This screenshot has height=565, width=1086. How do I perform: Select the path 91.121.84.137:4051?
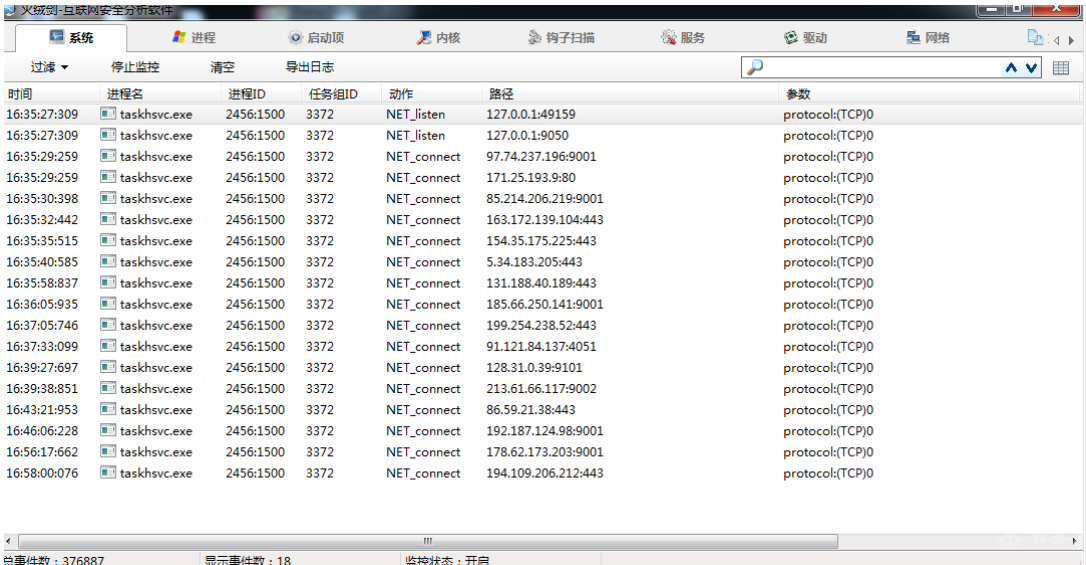click(541, 347)
